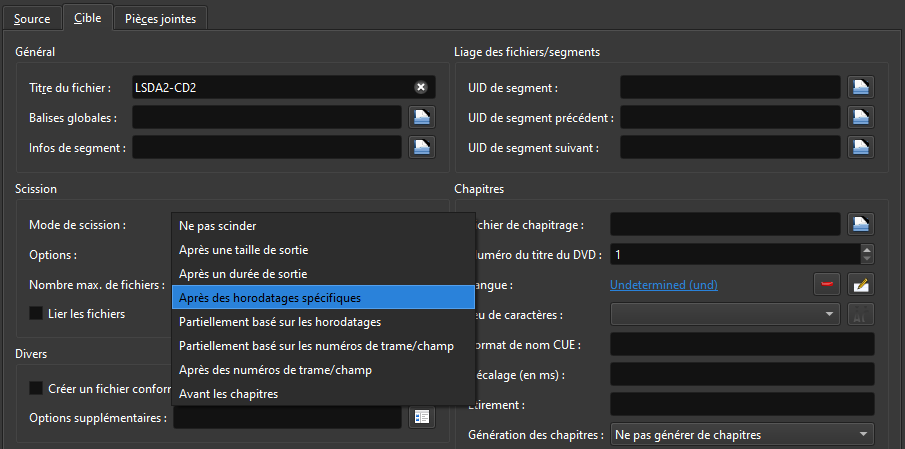Increase the DVD title number
Image resolution: width=905 pixels, height=449 pixels.
[867, 249]
